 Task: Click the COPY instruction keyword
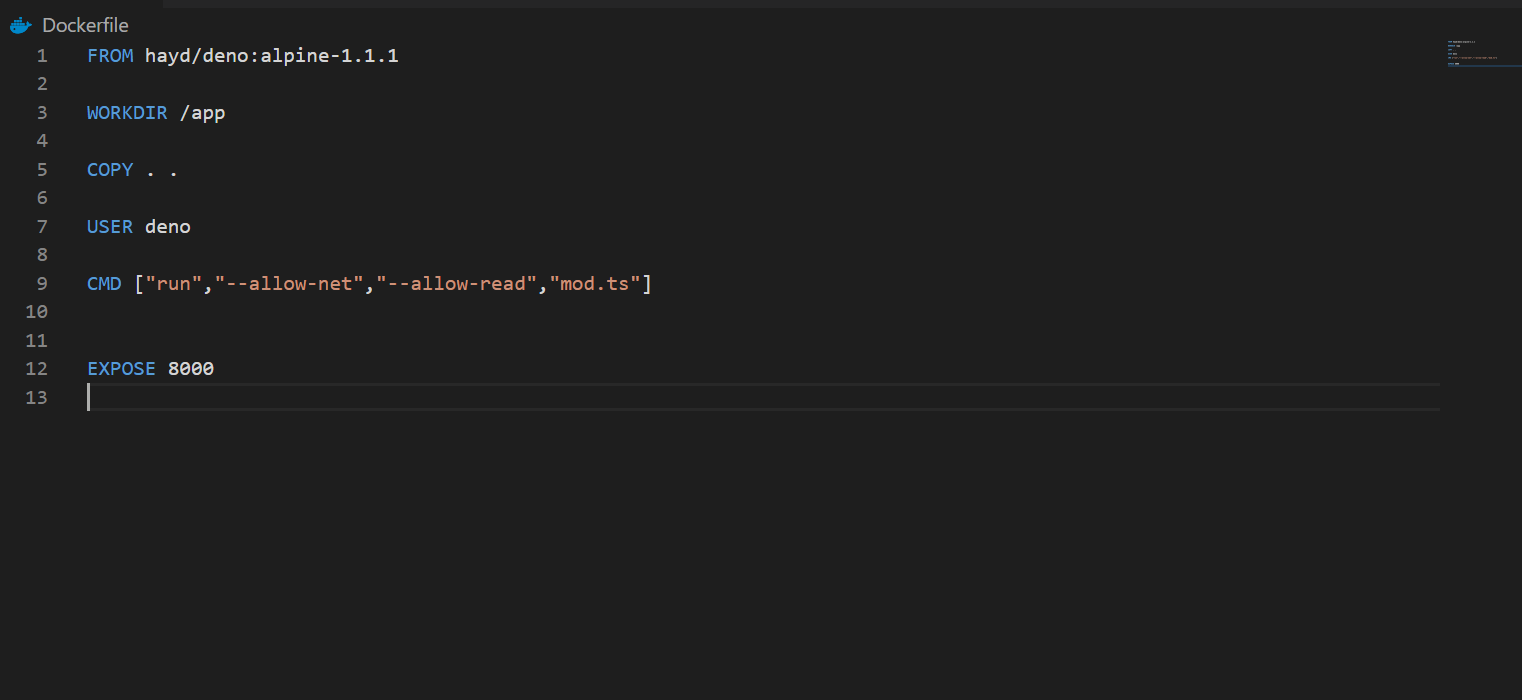tap(110, 170)
